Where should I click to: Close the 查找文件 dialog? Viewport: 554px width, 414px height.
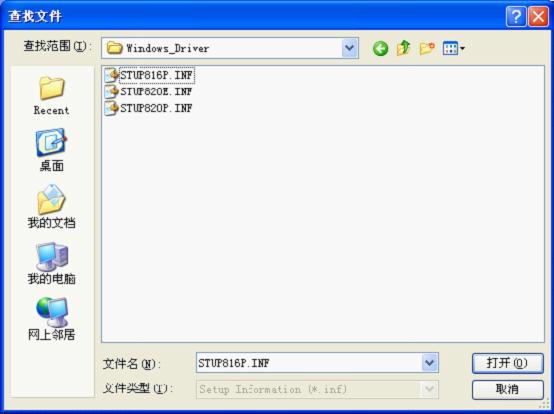pyautogui.click(x=538, y=16)
